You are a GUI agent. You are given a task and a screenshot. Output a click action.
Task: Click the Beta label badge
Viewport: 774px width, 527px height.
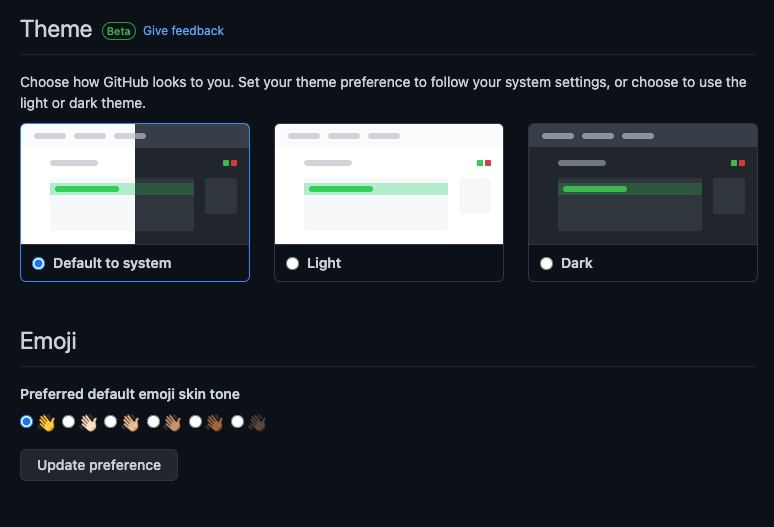click(118, 31)
